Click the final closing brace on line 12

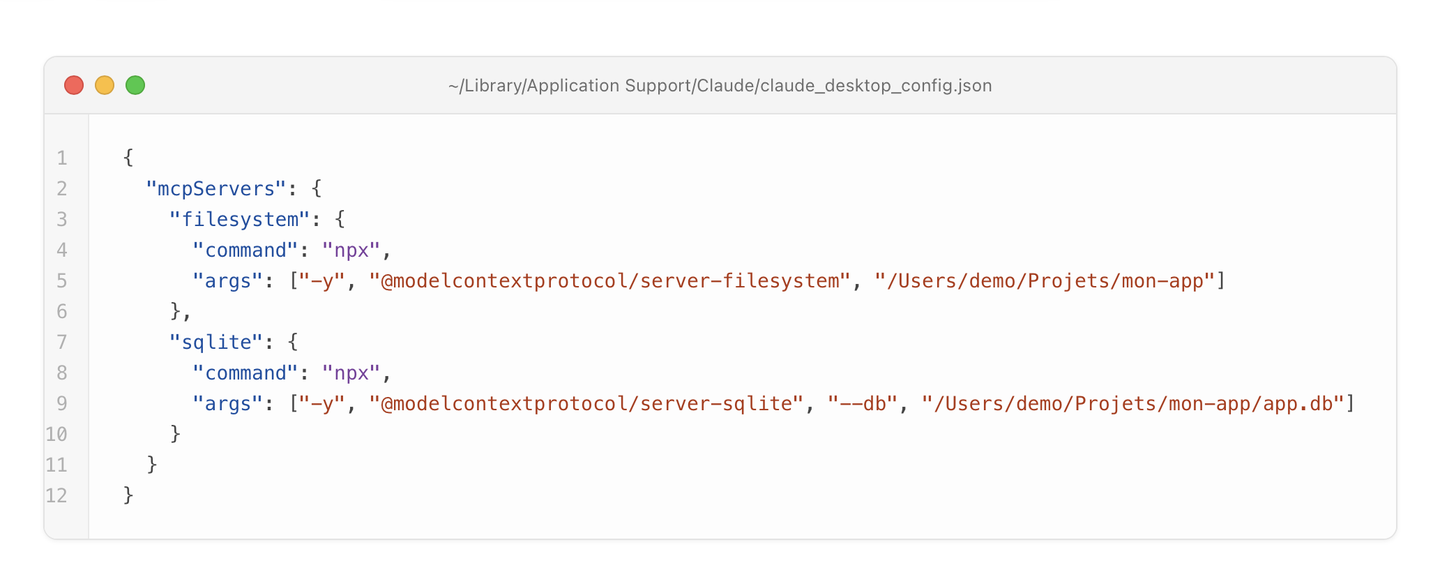[x=128, y=495]
